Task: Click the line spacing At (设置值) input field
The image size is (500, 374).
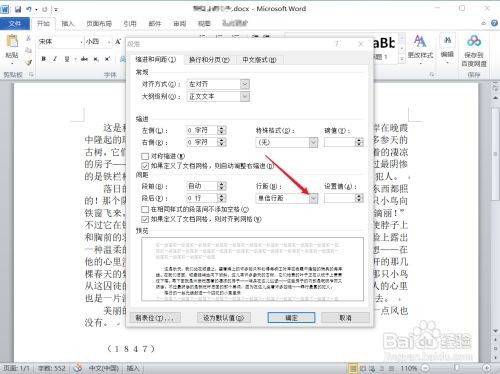Action: (x=340, y=198)
